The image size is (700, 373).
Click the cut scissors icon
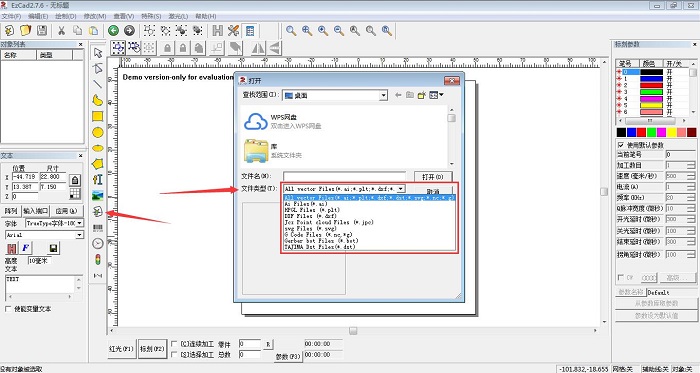pos(61,30)
